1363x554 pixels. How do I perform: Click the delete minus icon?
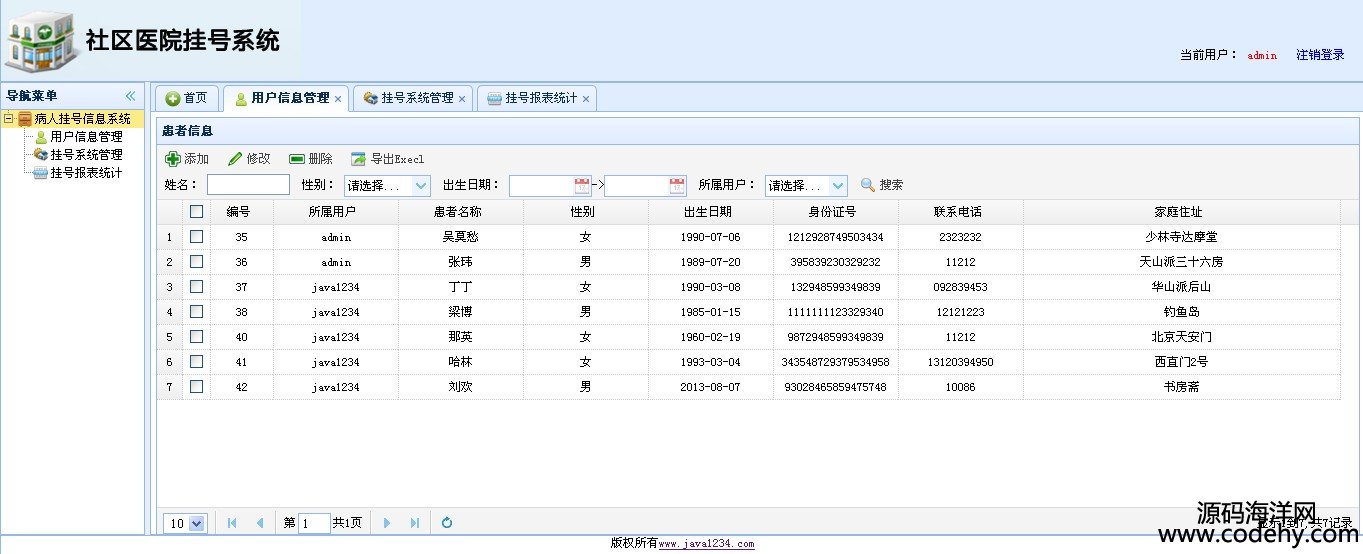297,159
